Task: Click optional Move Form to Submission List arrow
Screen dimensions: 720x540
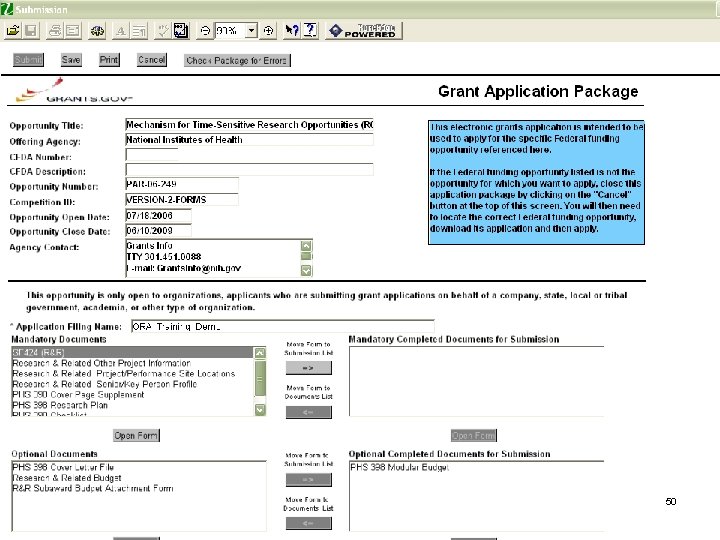Action: (308, 480)
